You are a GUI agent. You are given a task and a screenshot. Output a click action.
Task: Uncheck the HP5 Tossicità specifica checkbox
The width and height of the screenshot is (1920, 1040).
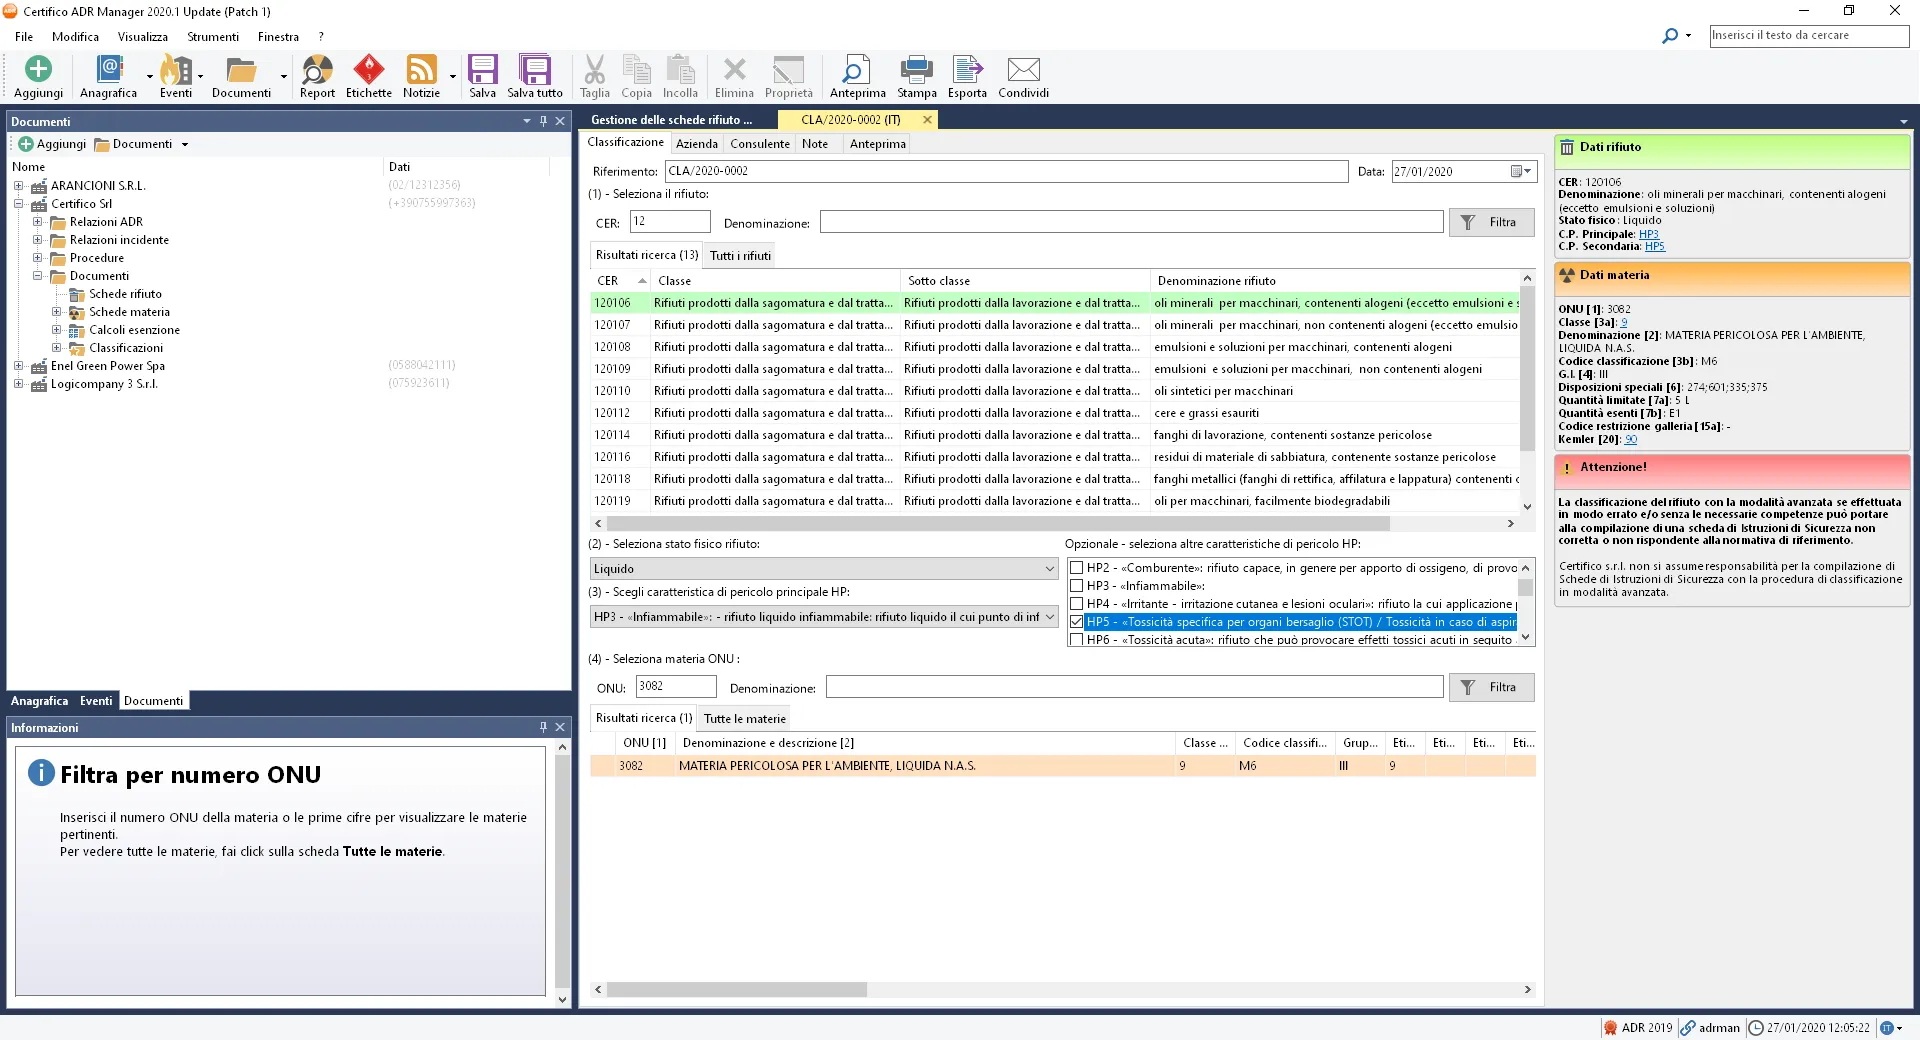[1077, 622]
